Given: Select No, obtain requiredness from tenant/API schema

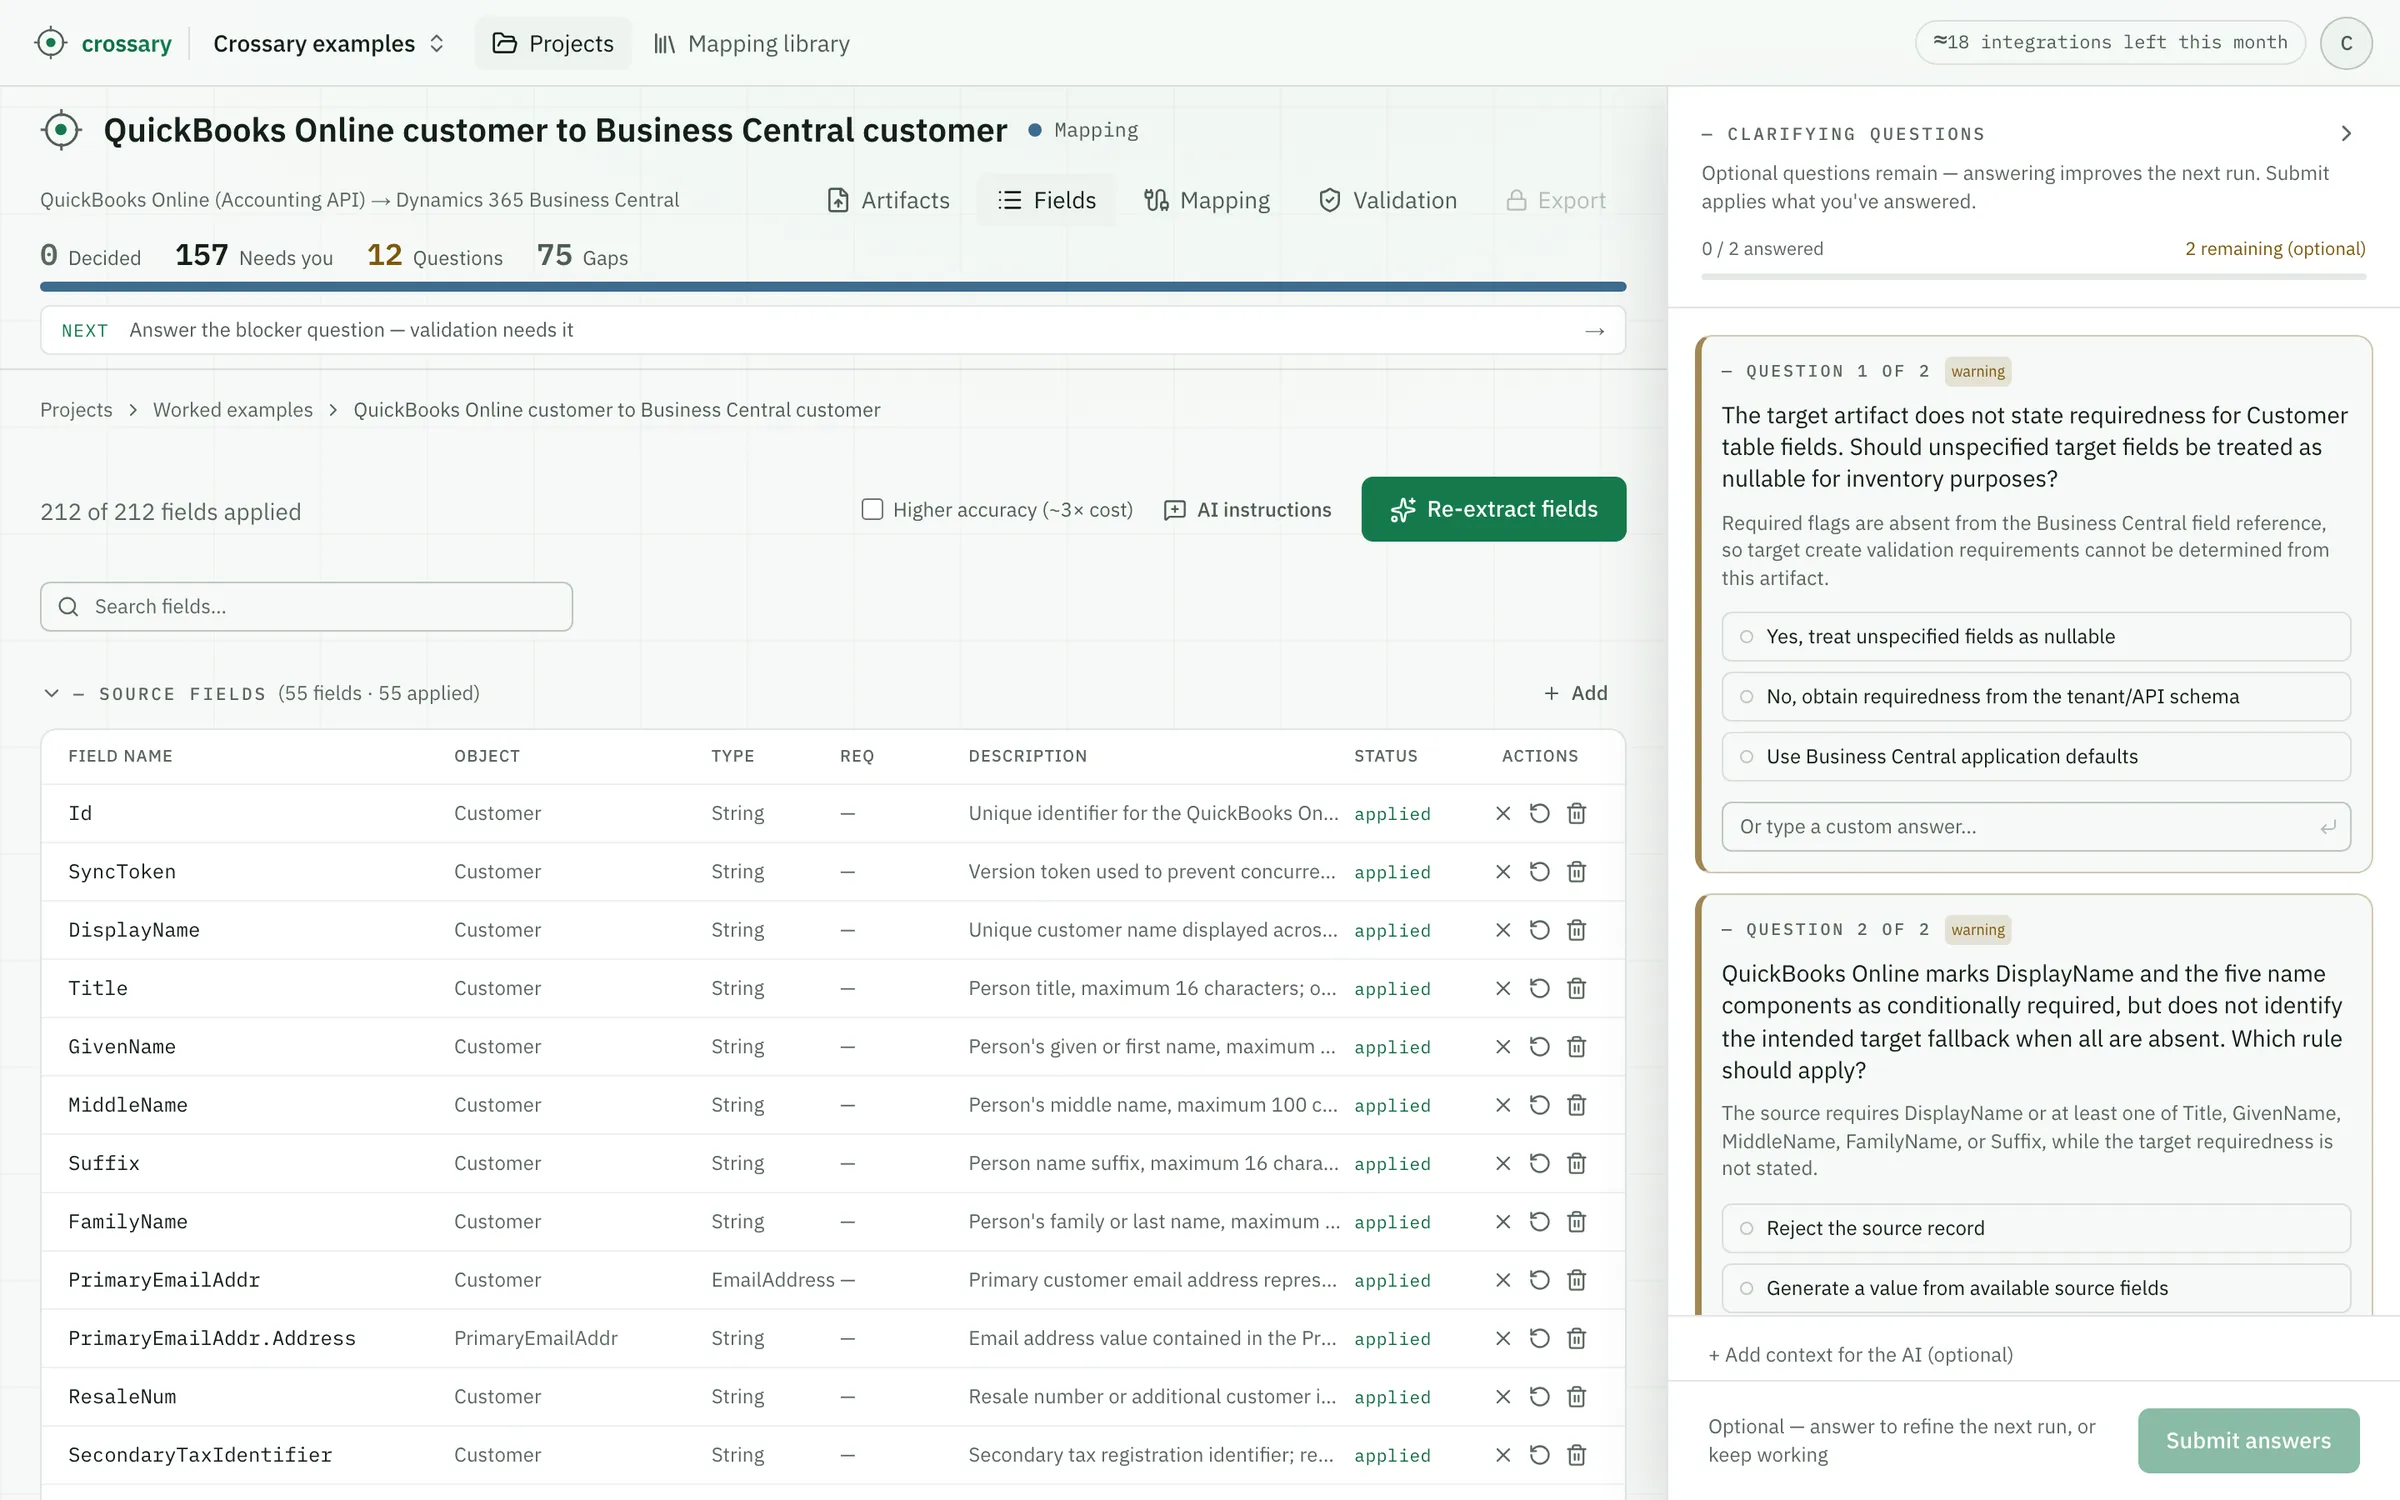Looking at the screenshot, I should click(x=2036, y=697).
